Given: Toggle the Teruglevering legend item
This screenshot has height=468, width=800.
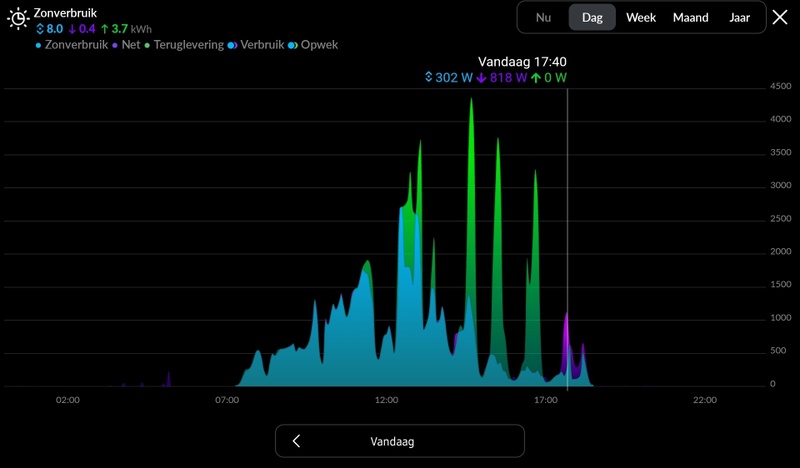Looking at the screenshot, I should (184, 45).
